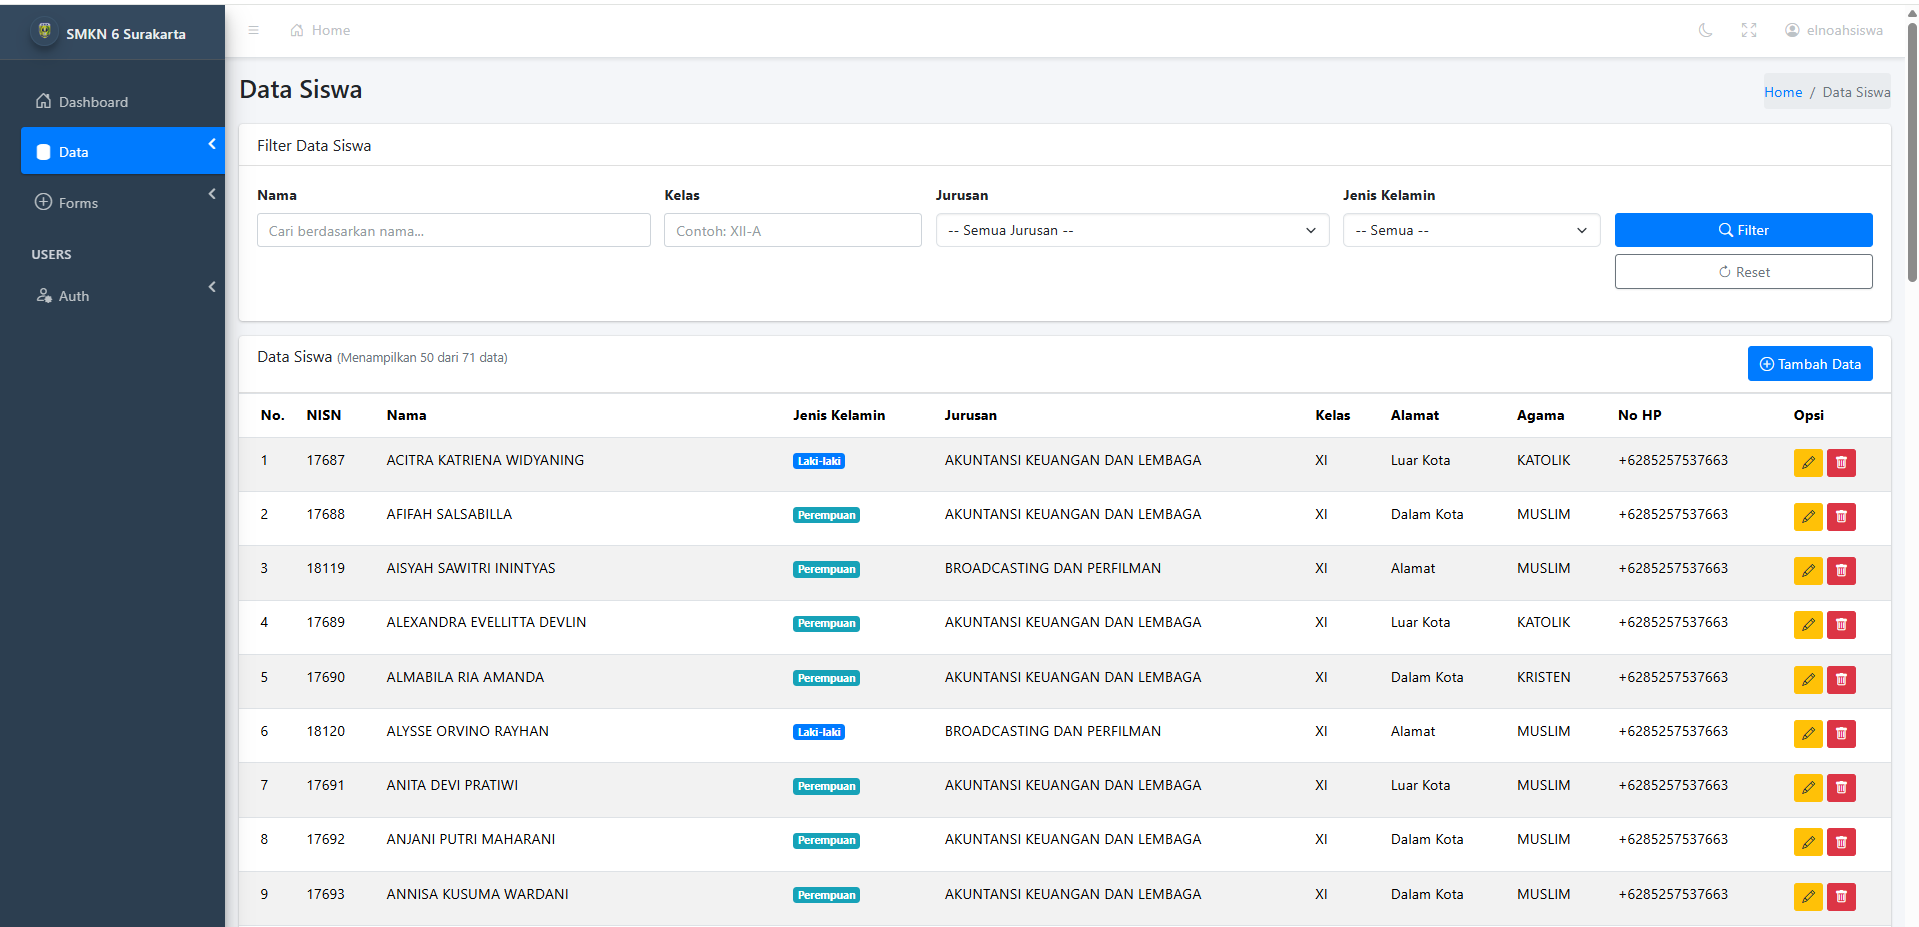1919x927 pixels.
Task: Click the trash icon for ANJANI PUTRI MAHARANI
Action: [1841, 842]
